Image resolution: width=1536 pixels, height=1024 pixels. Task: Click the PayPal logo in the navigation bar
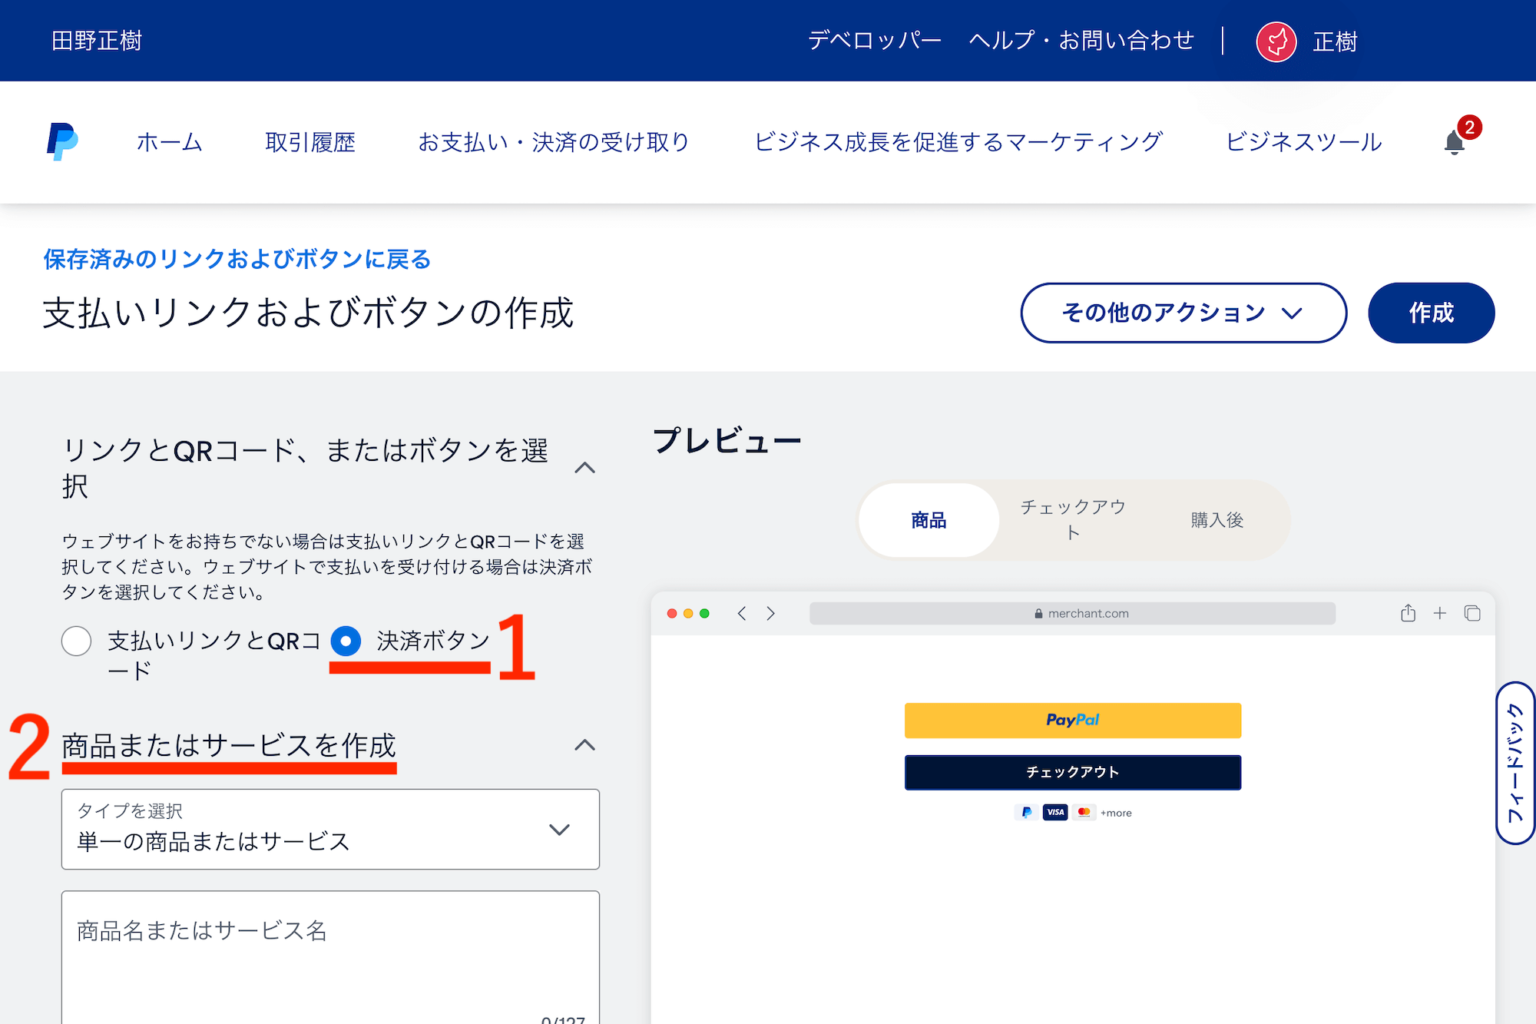[61, 142]
